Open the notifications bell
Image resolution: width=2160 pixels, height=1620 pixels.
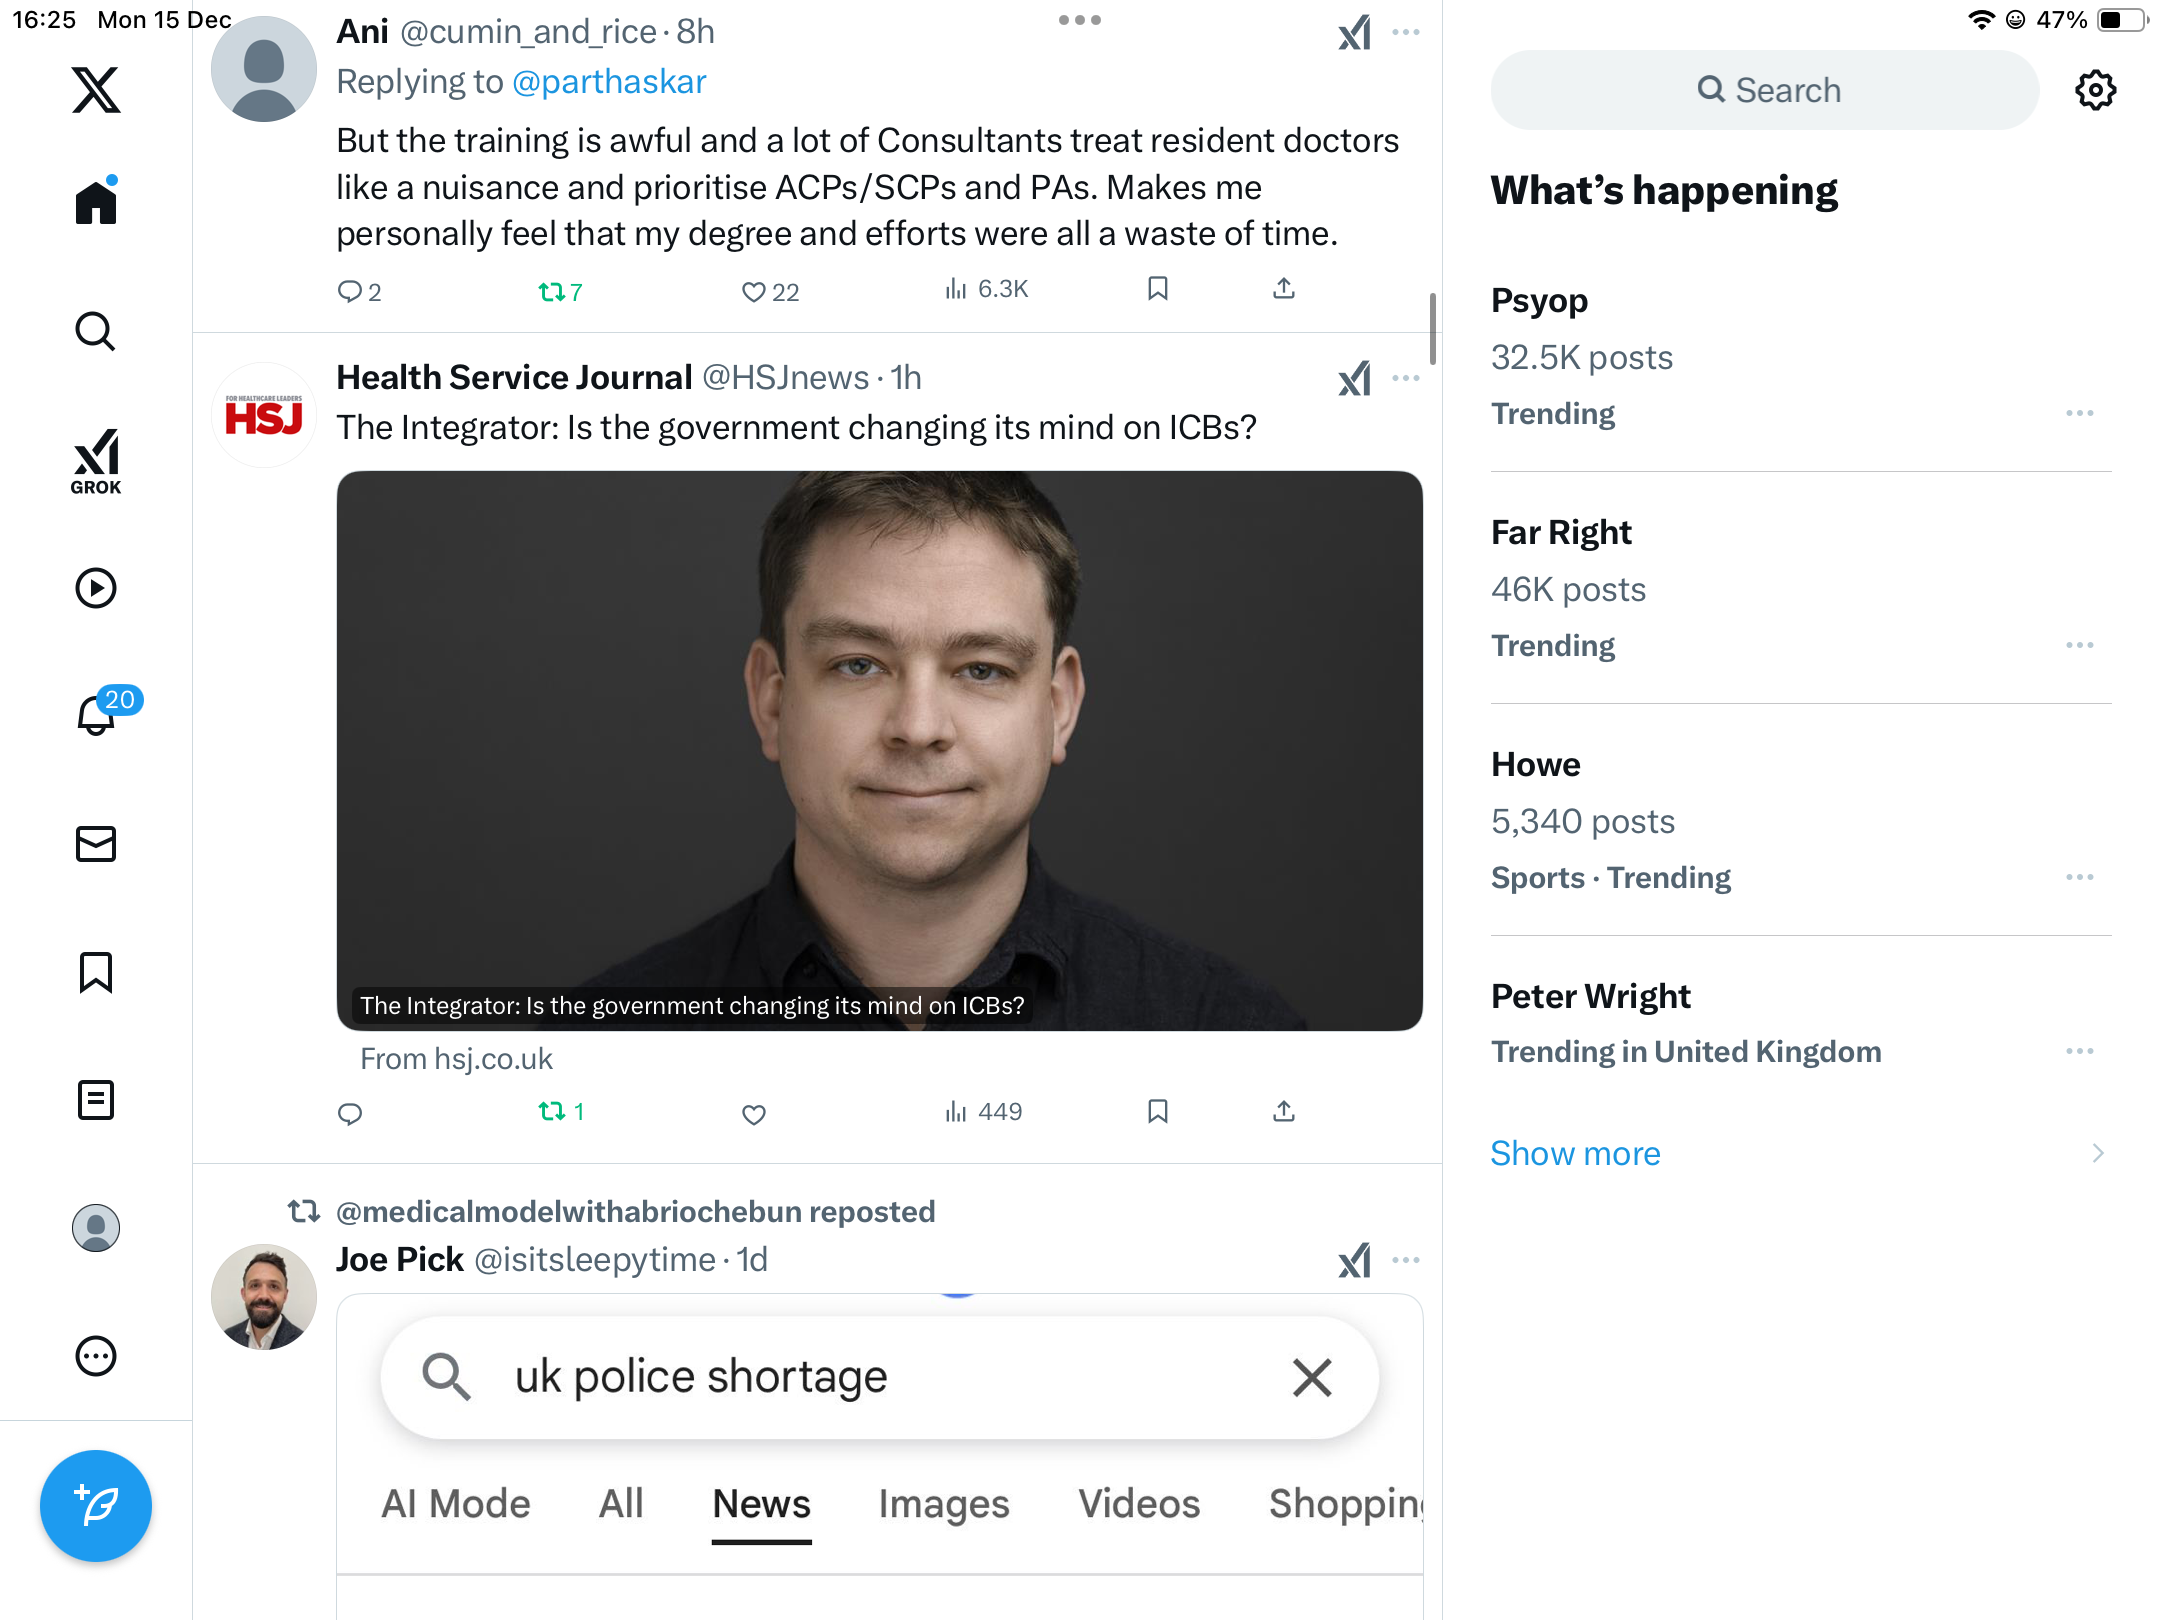pyautogui.click(x=97, y=714)
